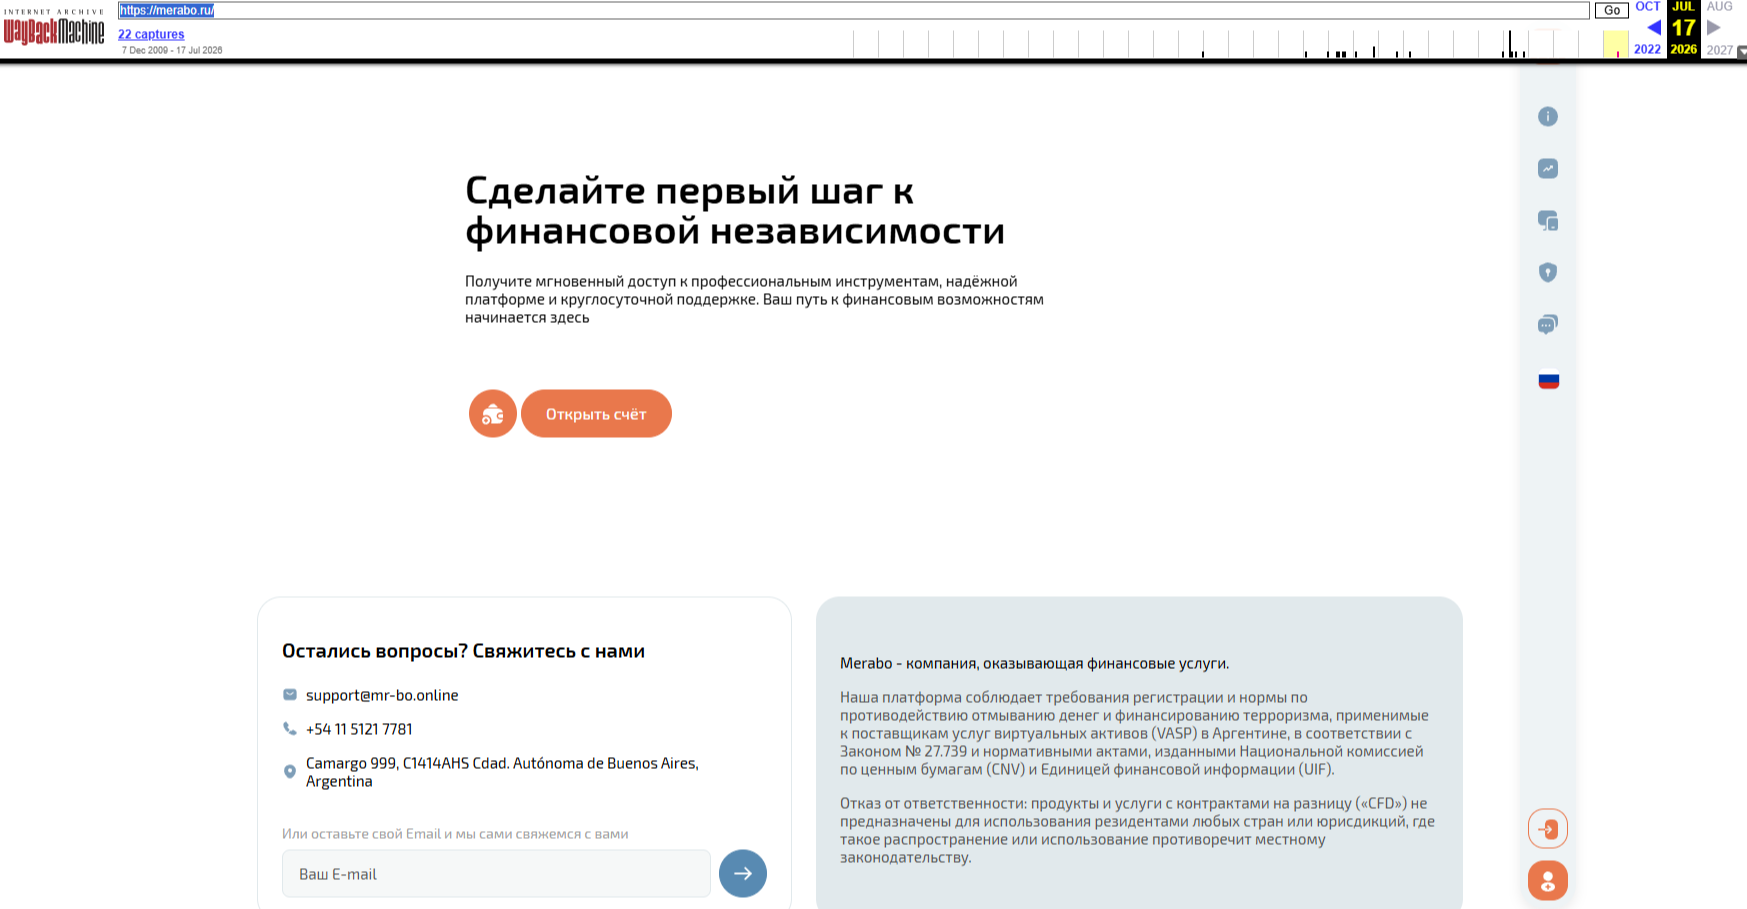Switch language via the Russian flag icon
Screen dimensions: 1747x909
(x=1548, y=381)
